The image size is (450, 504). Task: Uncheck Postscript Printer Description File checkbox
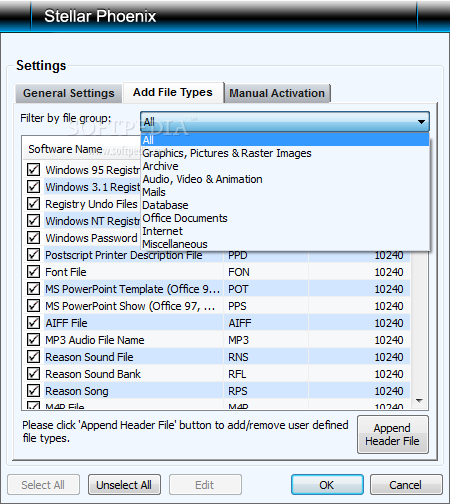(x=33, y=255)
